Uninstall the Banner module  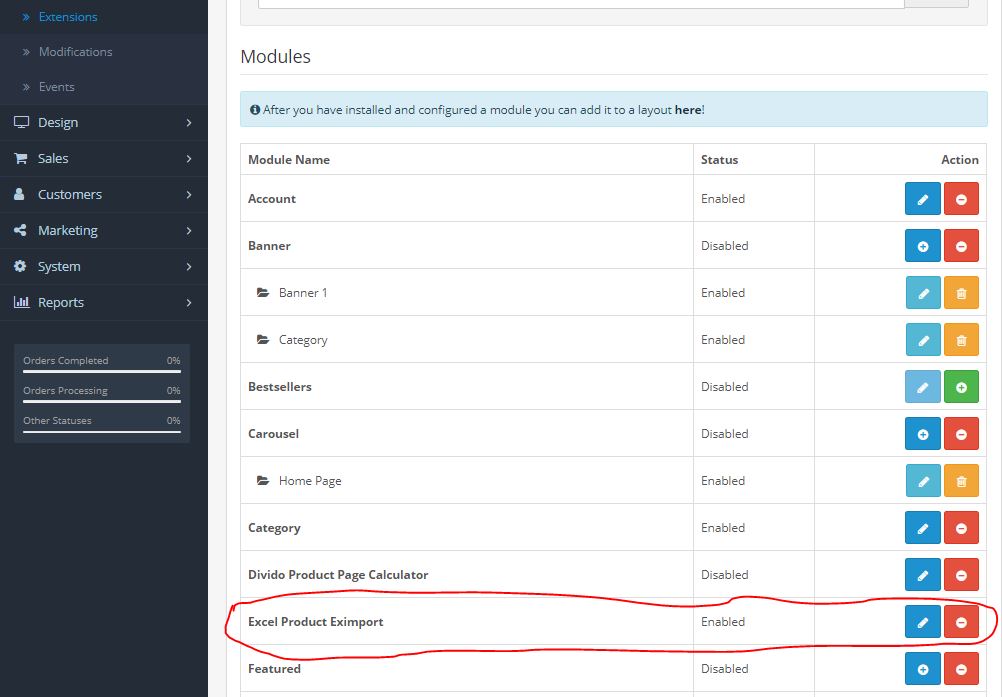pyautogui.click(x=960, y=246)
